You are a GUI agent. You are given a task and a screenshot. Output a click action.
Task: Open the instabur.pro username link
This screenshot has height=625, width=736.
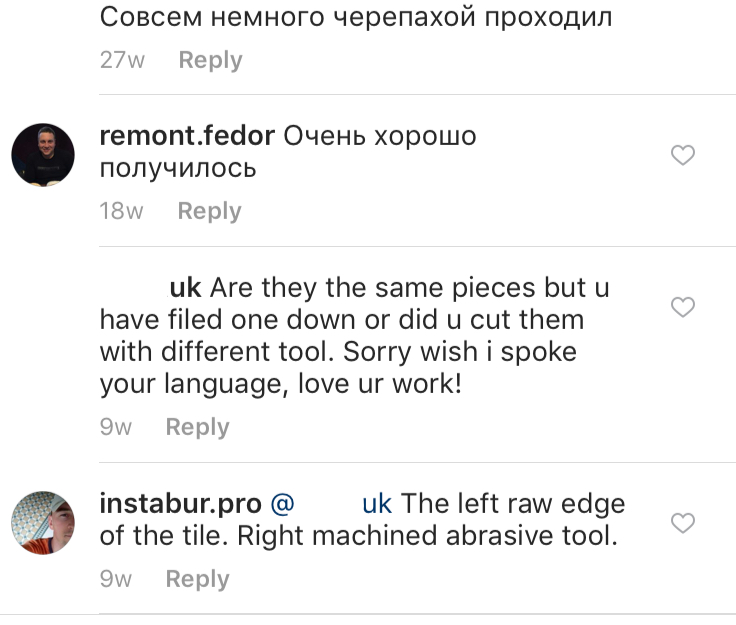point(181,504)
